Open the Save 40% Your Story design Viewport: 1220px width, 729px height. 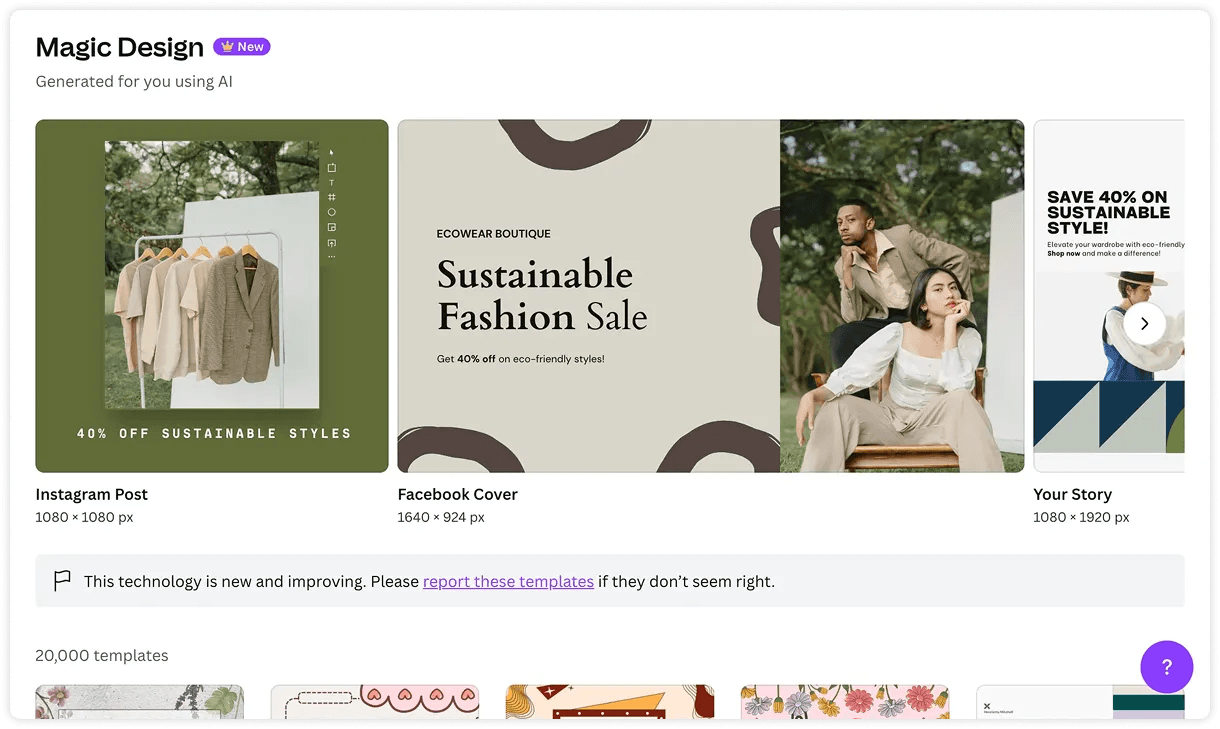click(1109, 296)
